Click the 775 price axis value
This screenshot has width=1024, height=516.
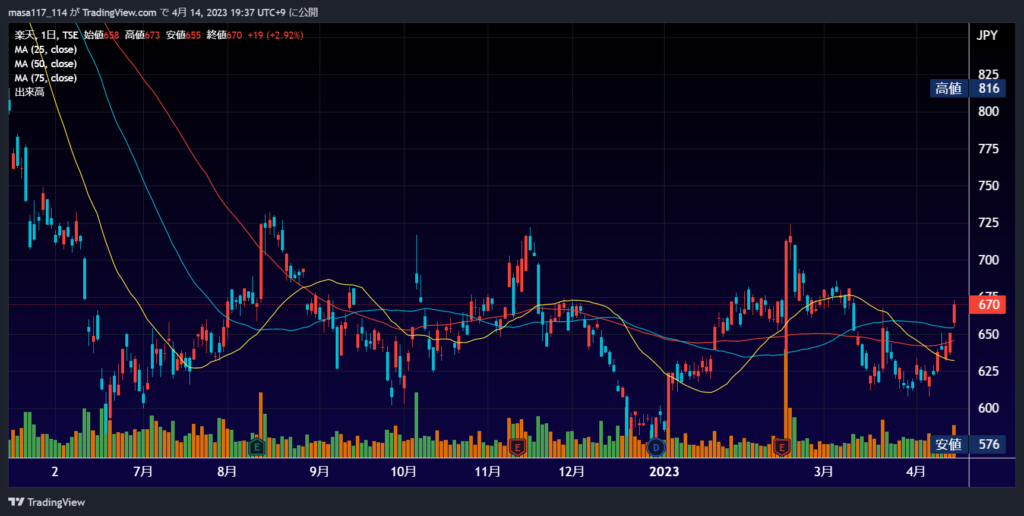click(x=989, y=149)
